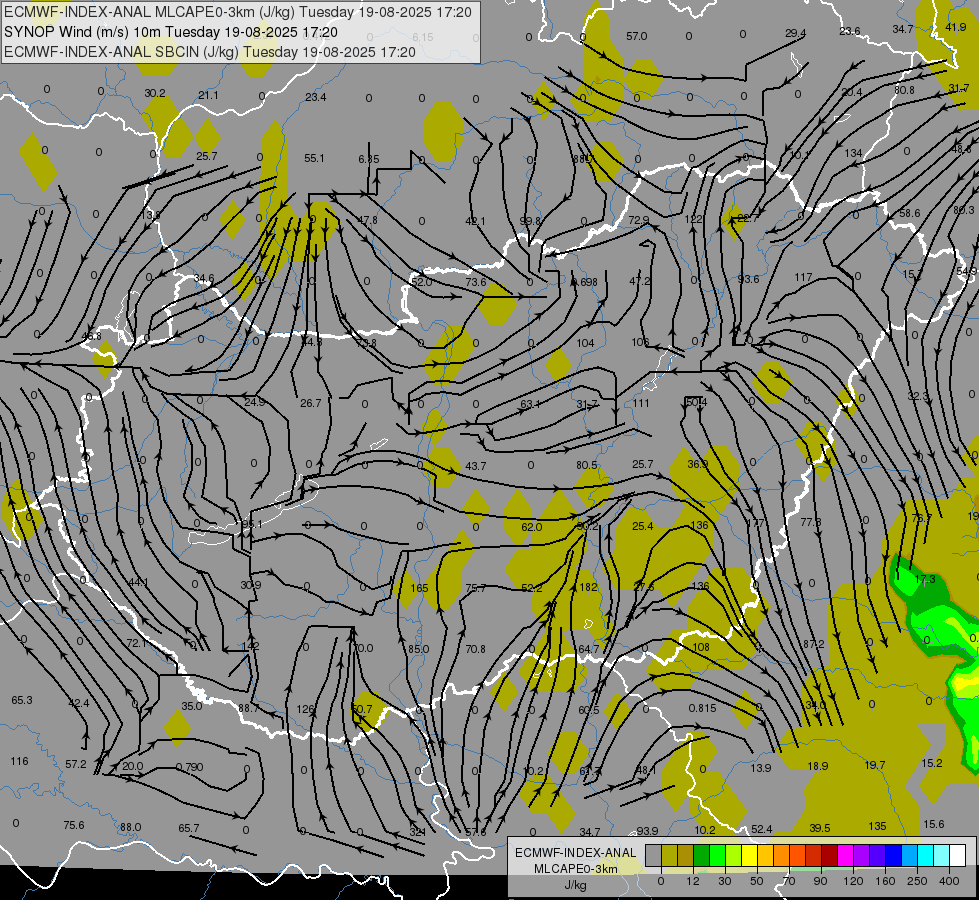This screenshot has height=900, width=979.
Task: Click the map value 65.3
Action: 22,700
